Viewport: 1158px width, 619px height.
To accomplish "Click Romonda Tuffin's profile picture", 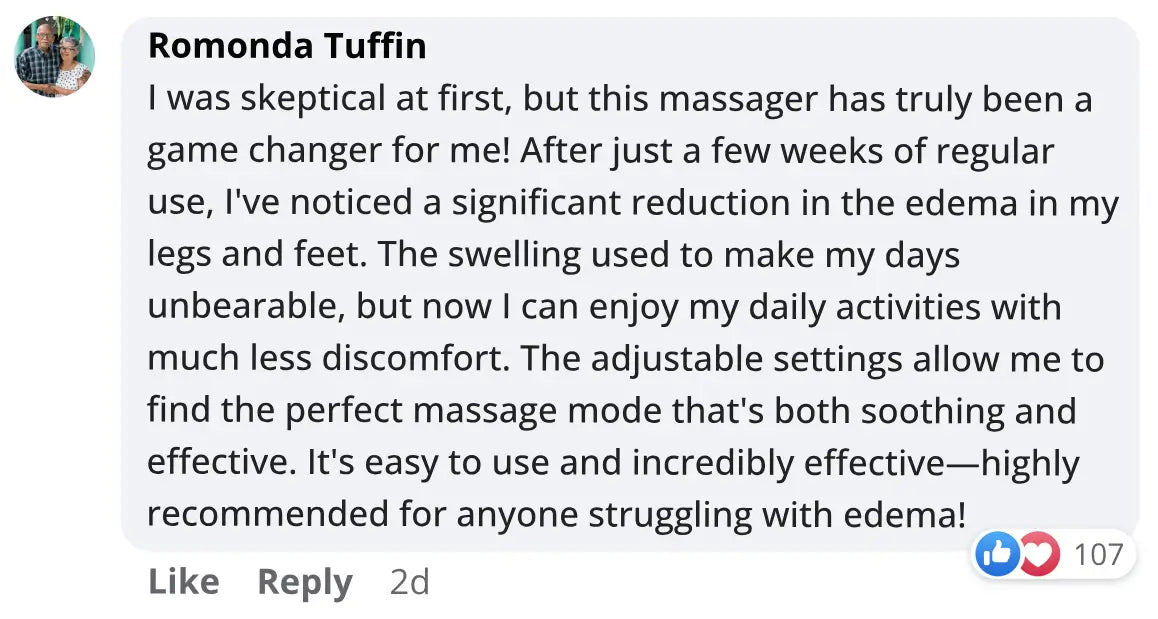I will [54, 57].
